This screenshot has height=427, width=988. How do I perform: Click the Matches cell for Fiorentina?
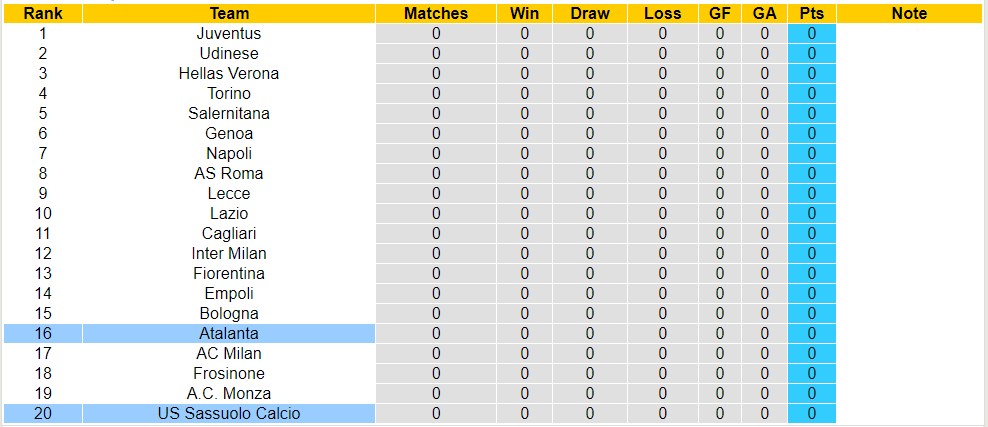(436, 273)
